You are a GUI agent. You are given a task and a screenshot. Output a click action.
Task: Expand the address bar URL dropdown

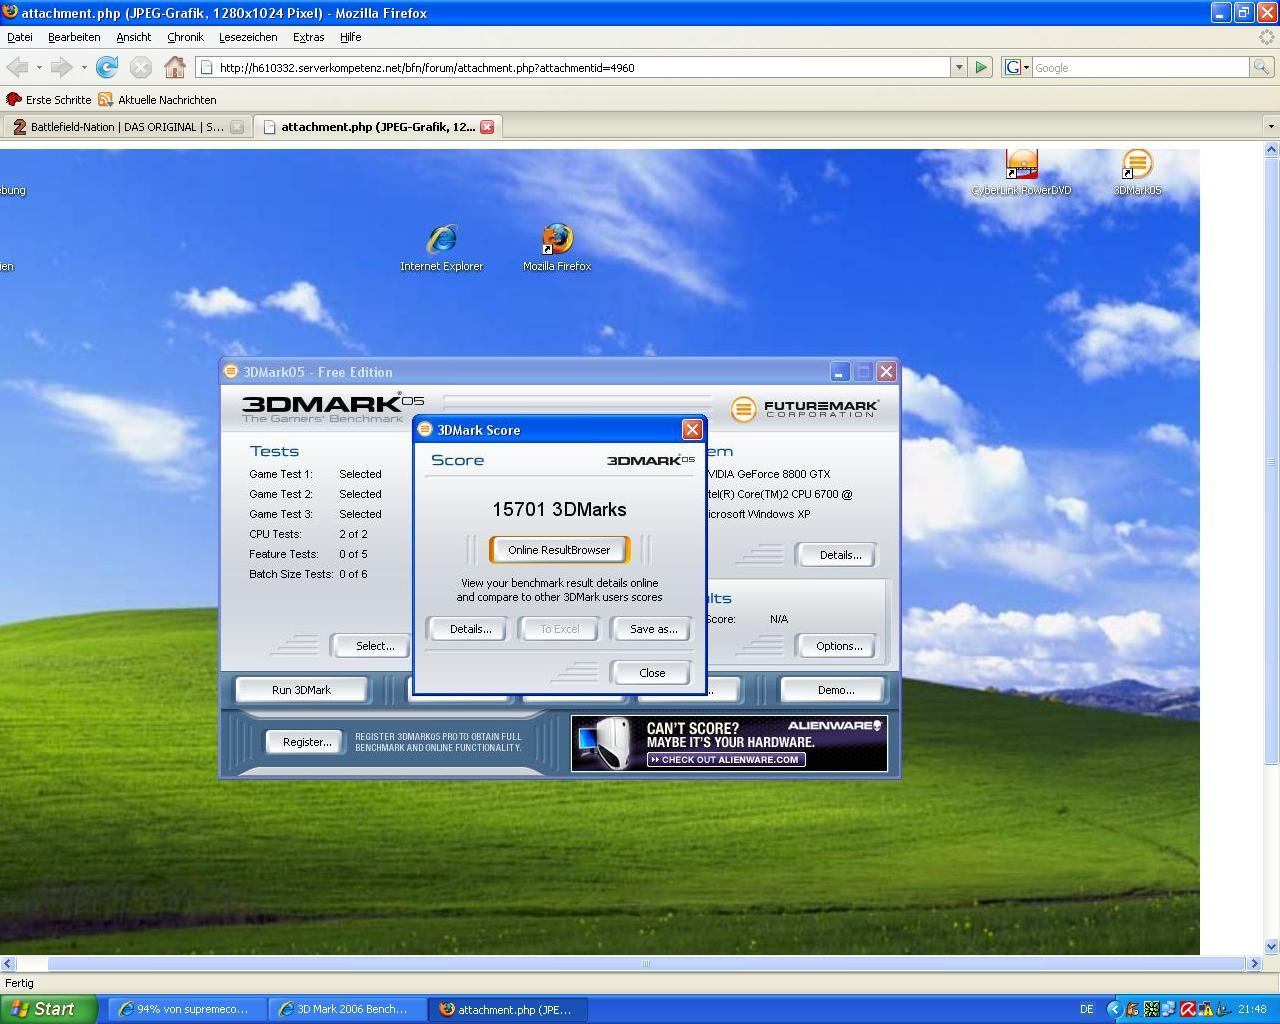coord(958,67)
